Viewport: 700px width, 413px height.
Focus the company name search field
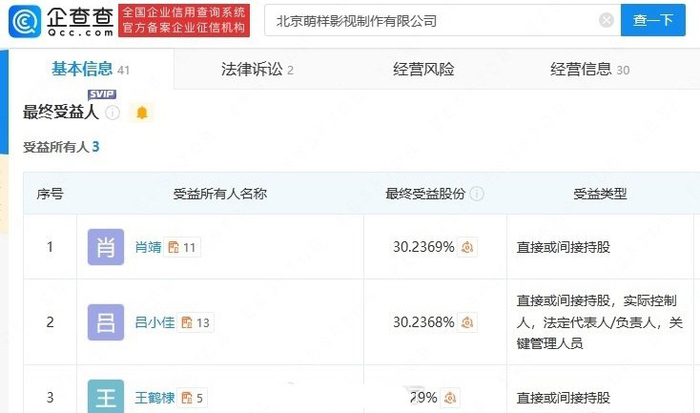[442, 20]
